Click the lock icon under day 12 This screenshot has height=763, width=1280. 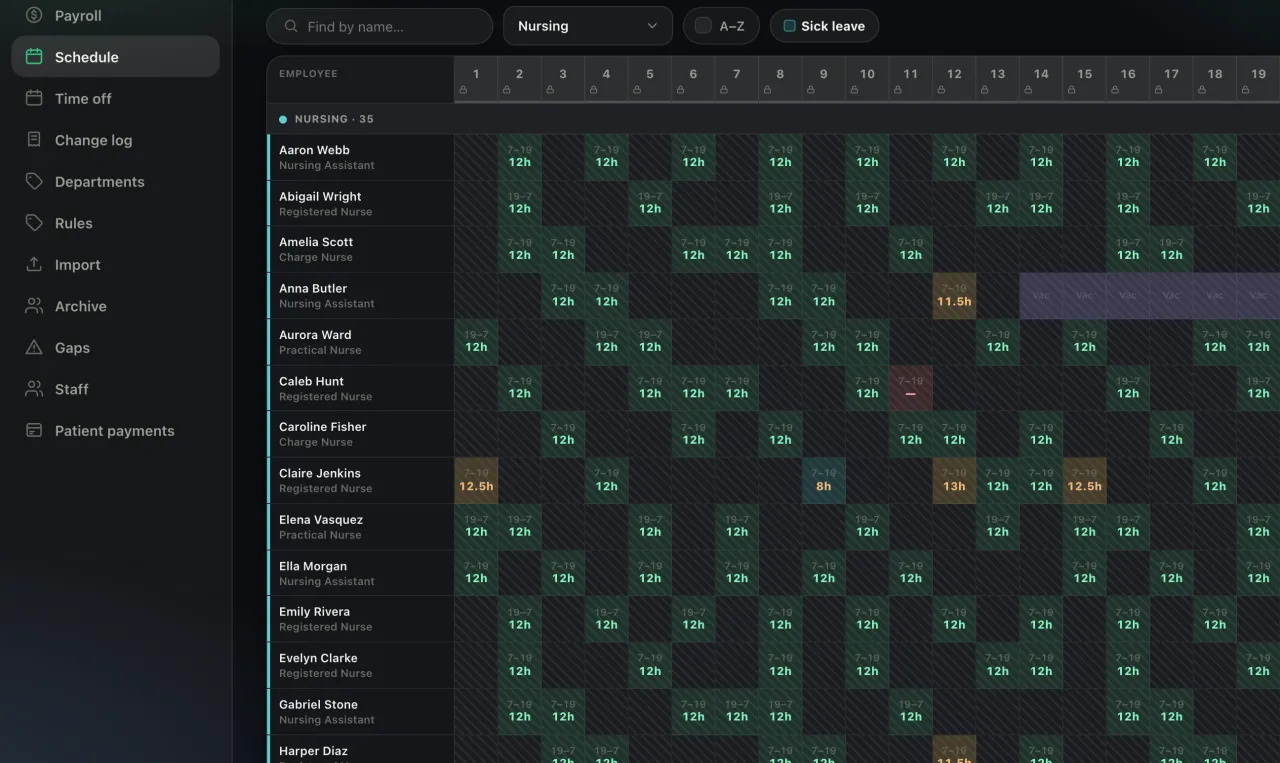pos(941,90)
